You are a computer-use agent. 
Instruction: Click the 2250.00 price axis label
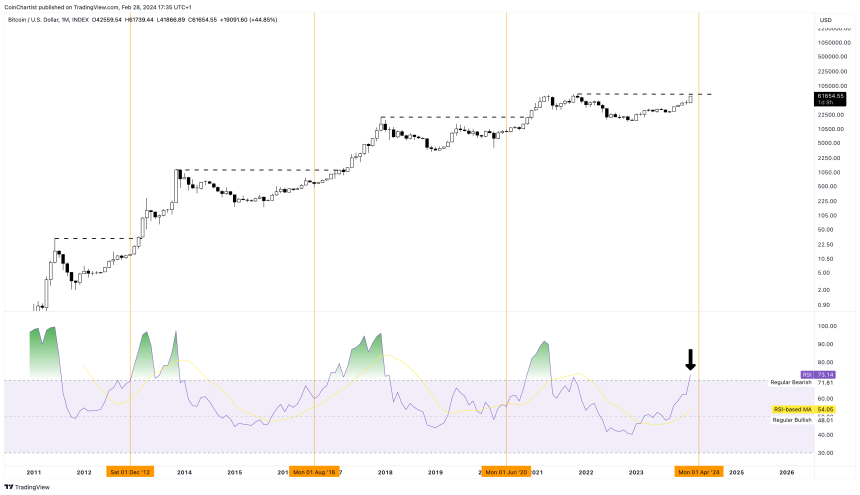coord(829,158)
